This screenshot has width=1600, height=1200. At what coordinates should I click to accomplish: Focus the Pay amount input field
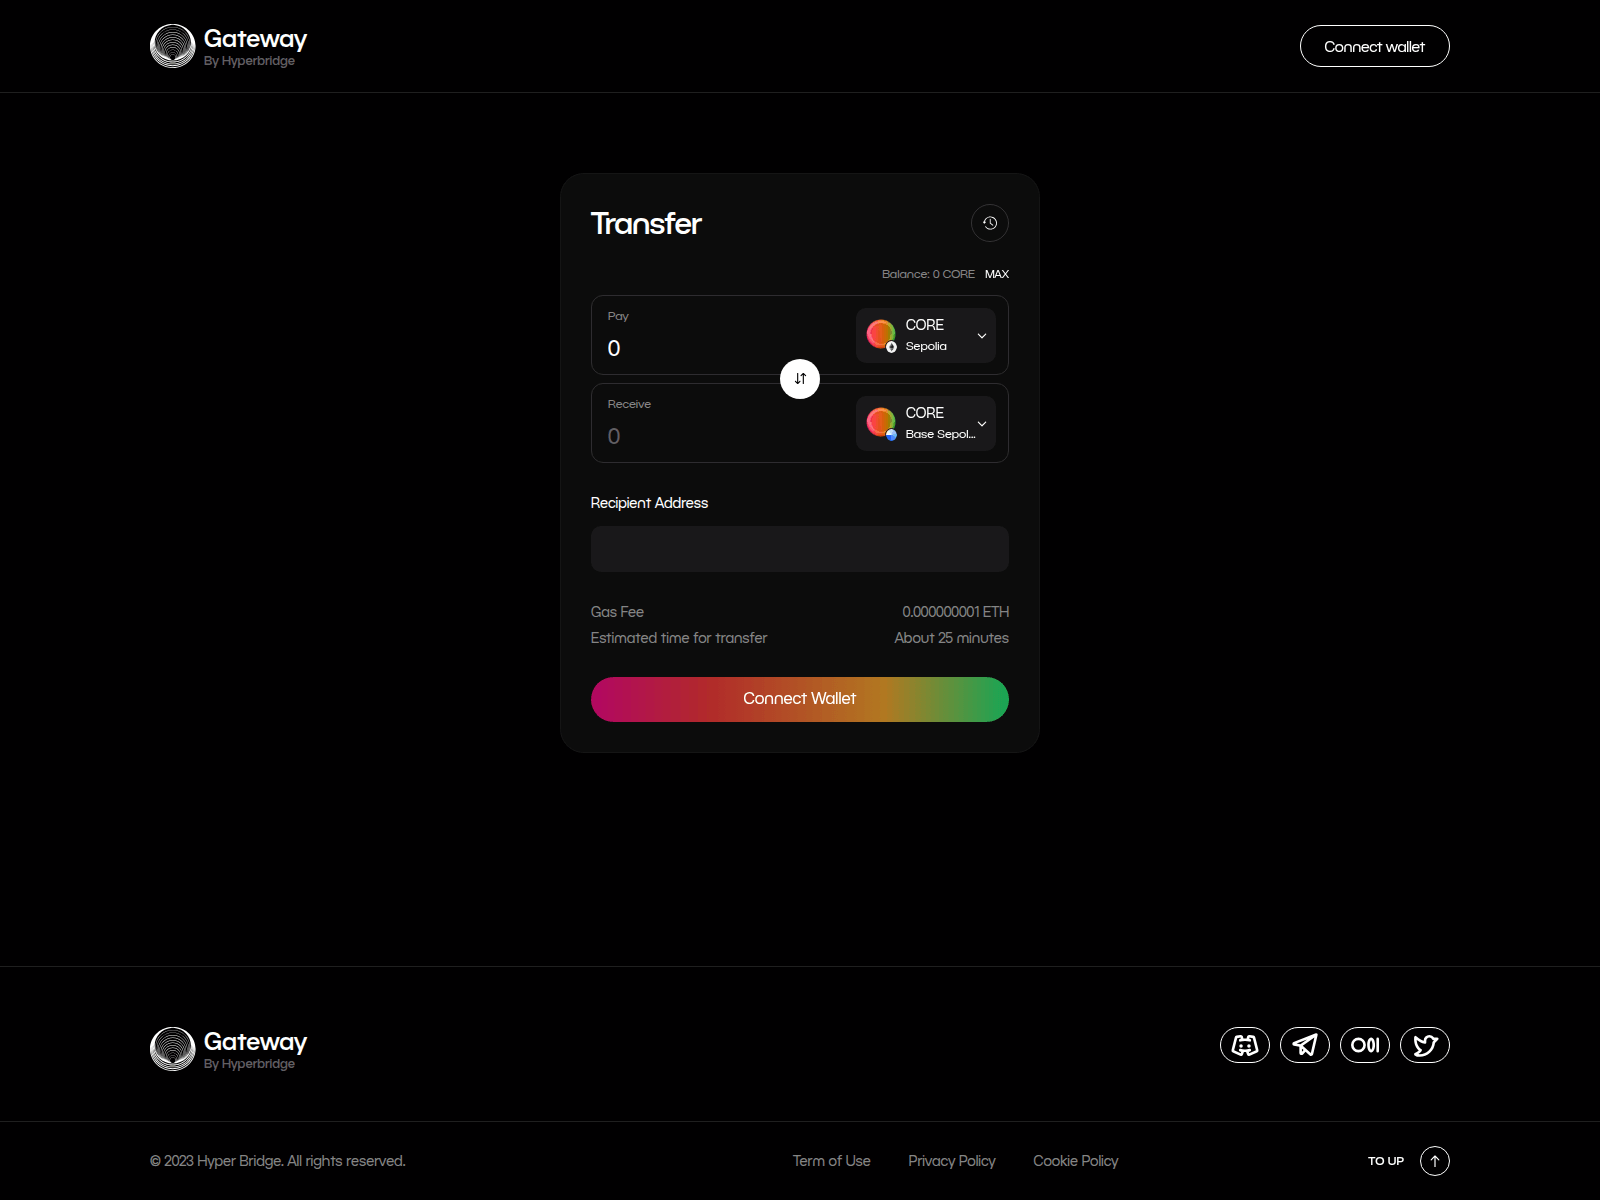(x=725, y=348)
